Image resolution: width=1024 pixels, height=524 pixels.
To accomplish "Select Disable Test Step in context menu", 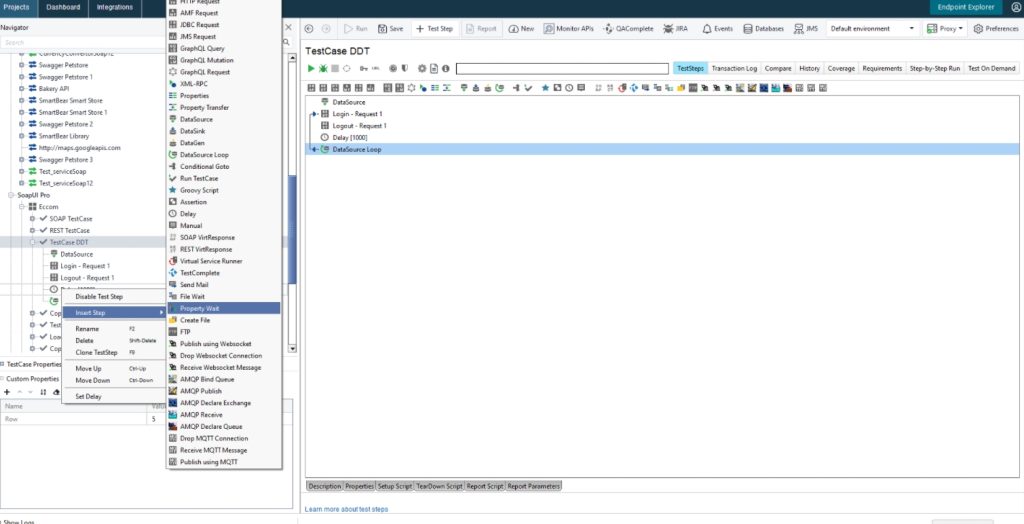I will click(114, 297).
